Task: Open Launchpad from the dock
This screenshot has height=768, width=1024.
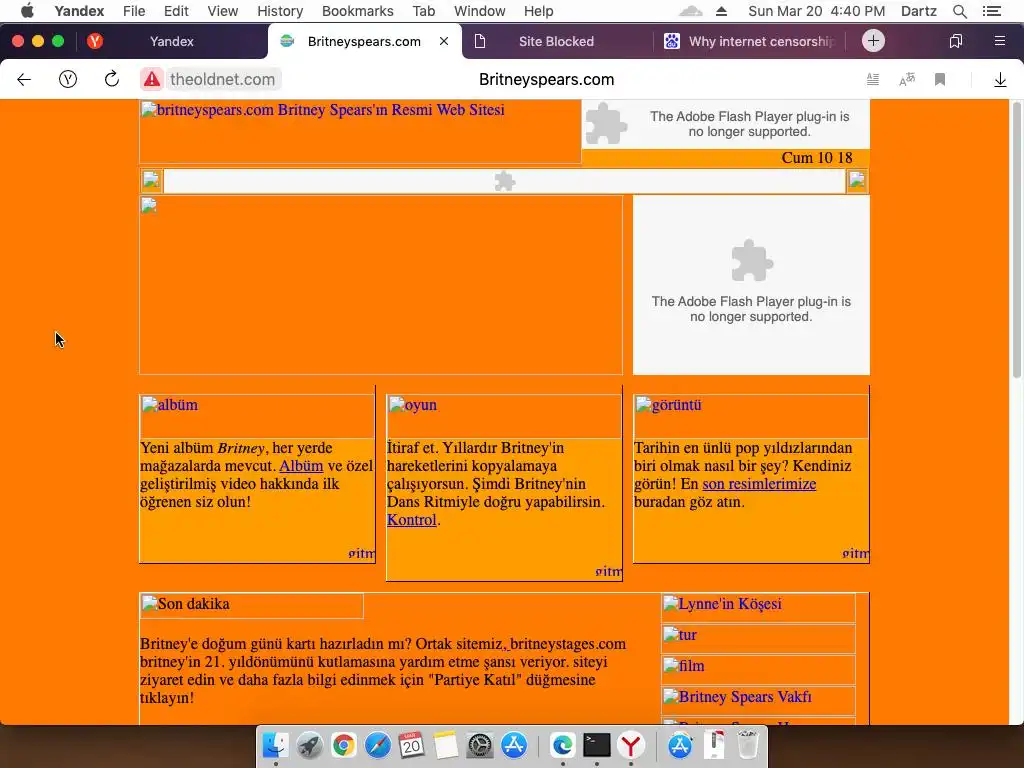Action: [x=310, y=745]
